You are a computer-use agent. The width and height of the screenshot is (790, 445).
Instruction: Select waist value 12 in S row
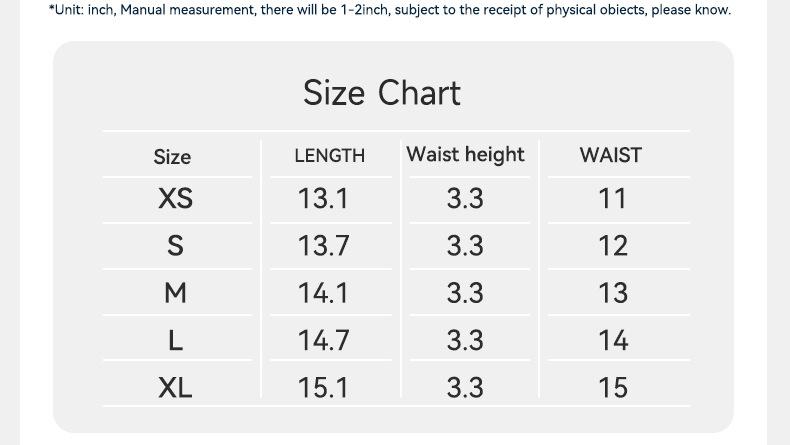click(612, 246)
